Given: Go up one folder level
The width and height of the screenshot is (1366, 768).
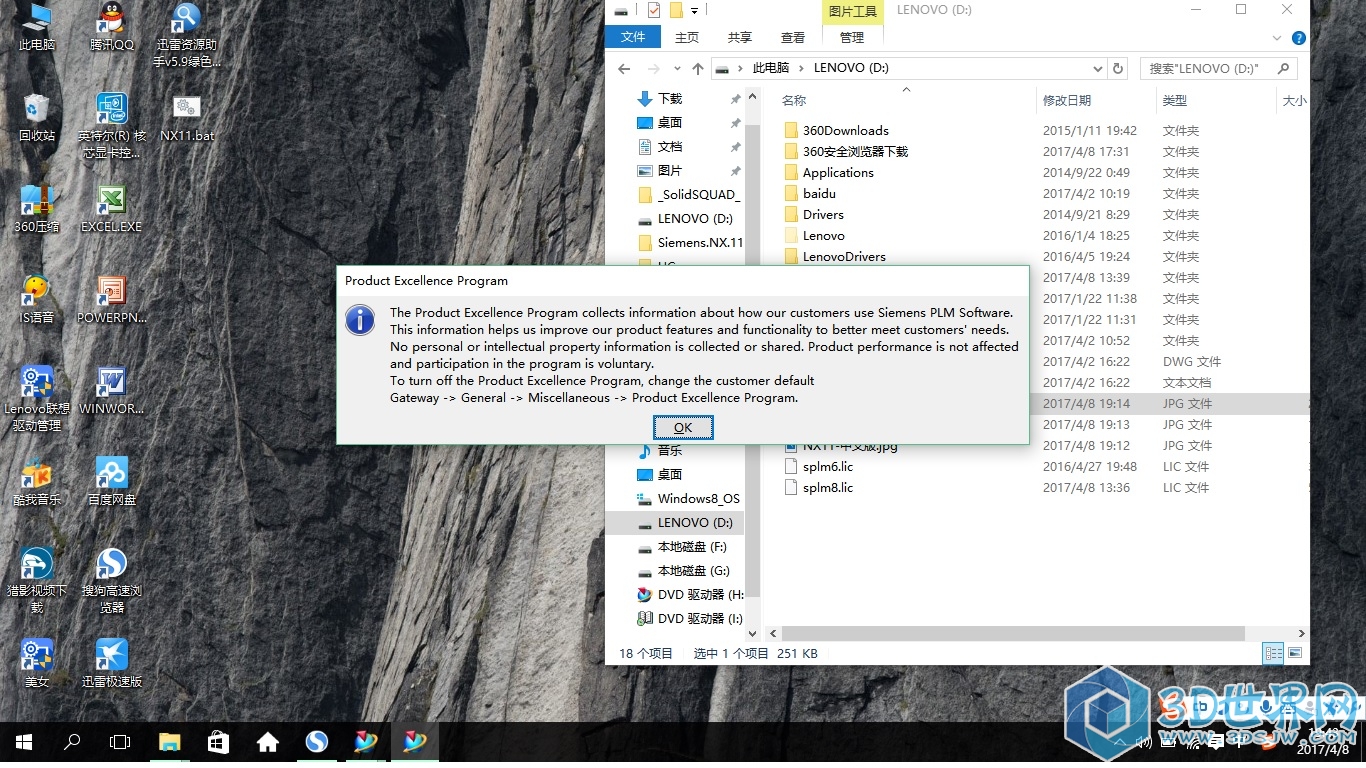Looking at the screenshot, I should [698, 68].
